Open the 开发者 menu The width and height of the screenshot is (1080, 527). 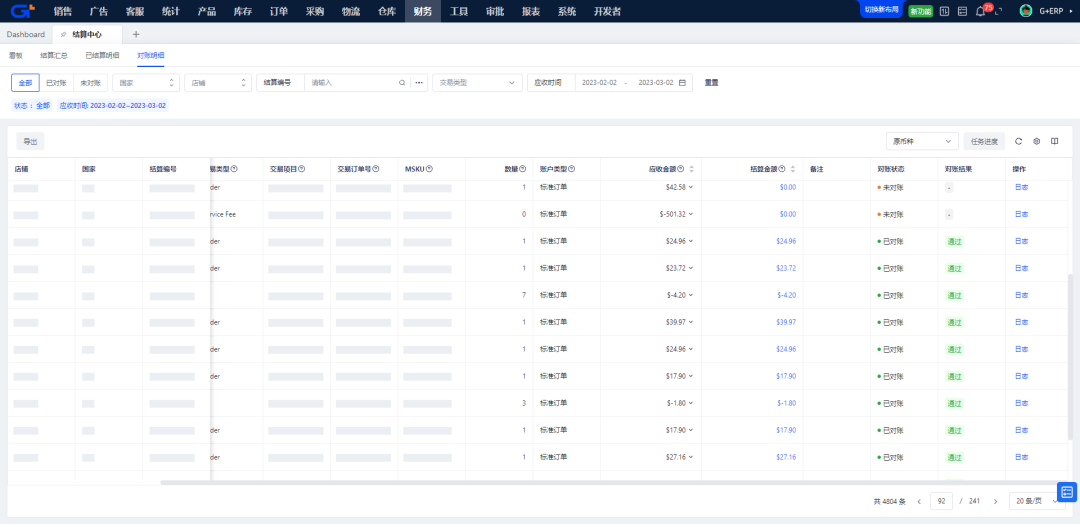(607, 12)
